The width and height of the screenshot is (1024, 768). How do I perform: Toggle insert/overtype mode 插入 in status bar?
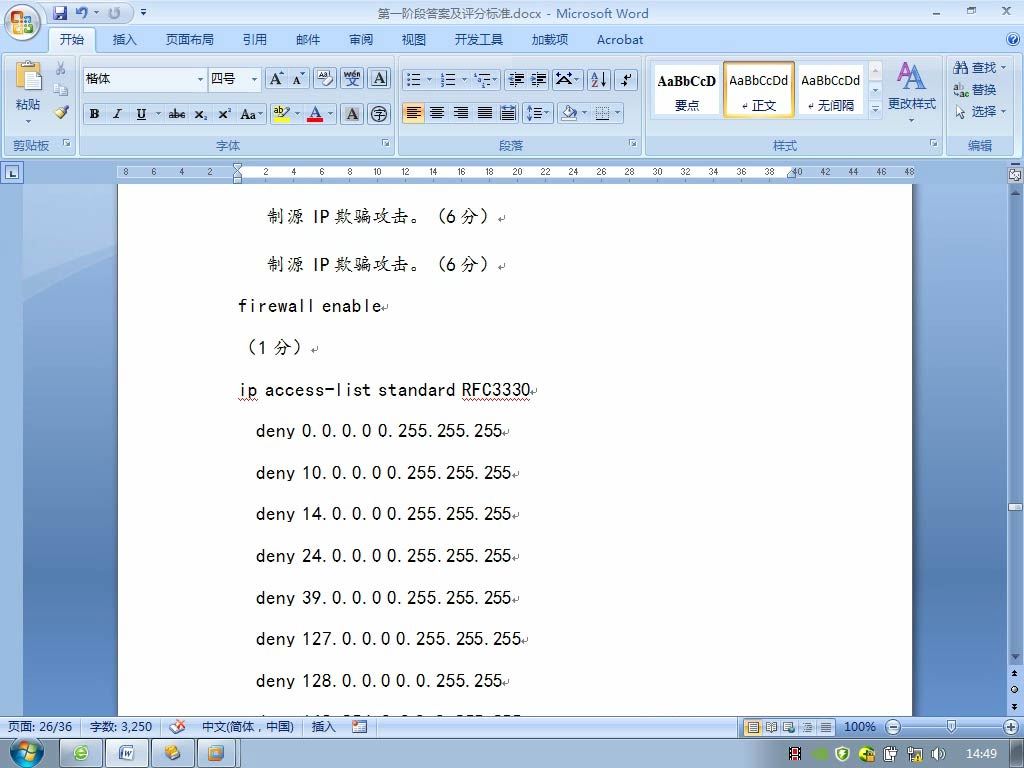323,726
